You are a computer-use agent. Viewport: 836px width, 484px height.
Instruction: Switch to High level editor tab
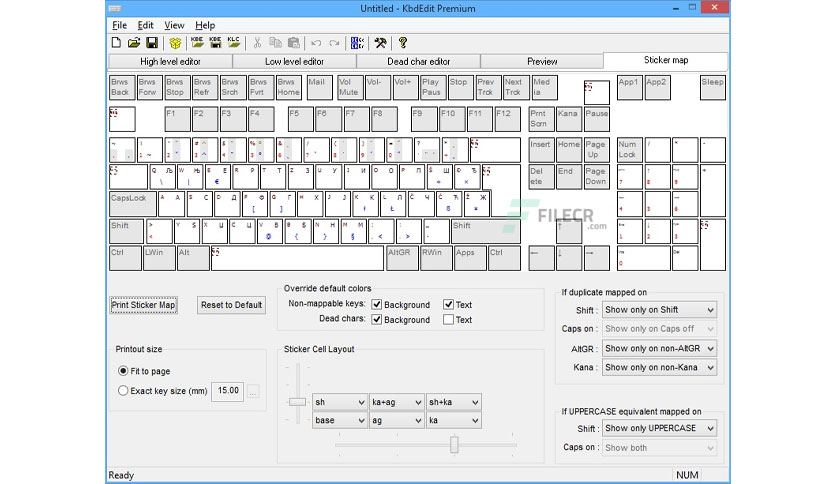[x=170, y=61]
